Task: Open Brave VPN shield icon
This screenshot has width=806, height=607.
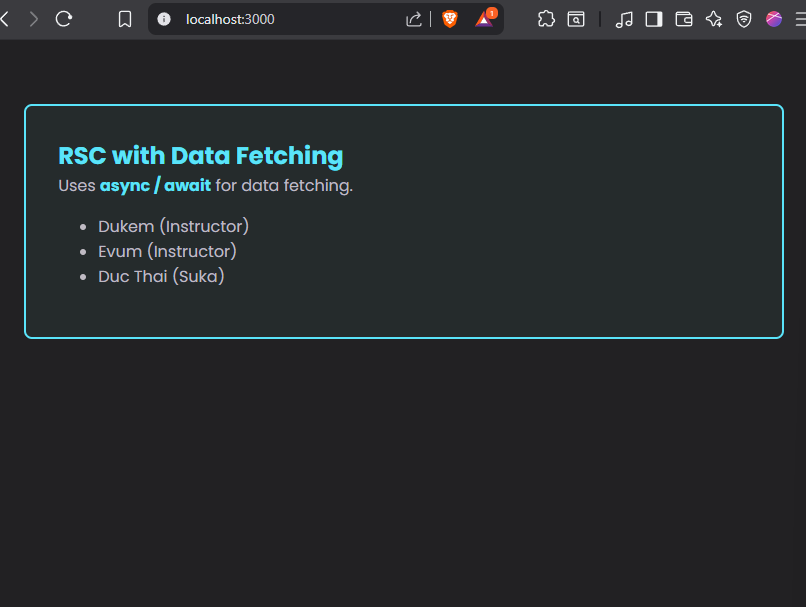Action: [x=744, y=19]
